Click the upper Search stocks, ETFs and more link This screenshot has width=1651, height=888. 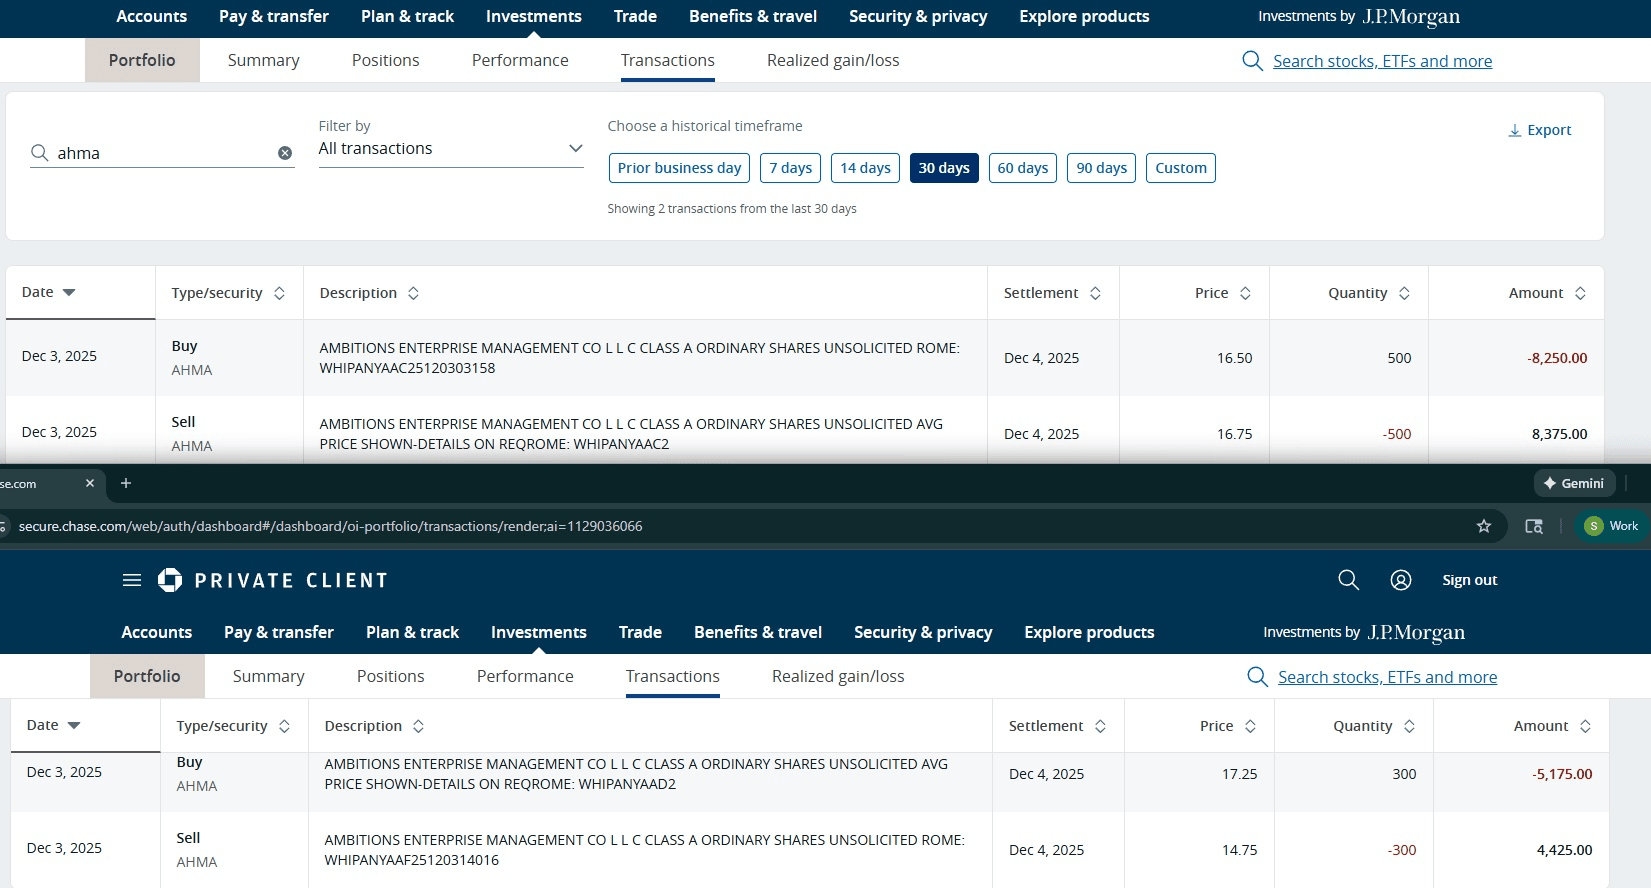click(1382, 61)
